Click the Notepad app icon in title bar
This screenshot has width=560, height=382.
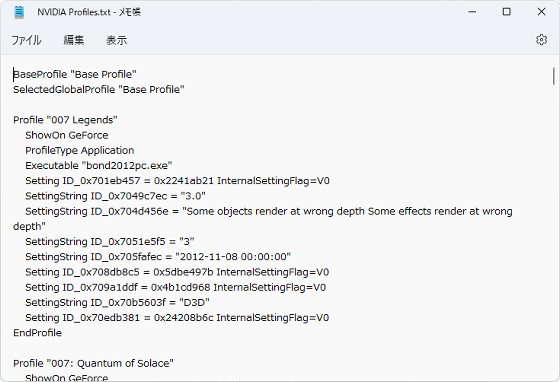tap(19, 12)
